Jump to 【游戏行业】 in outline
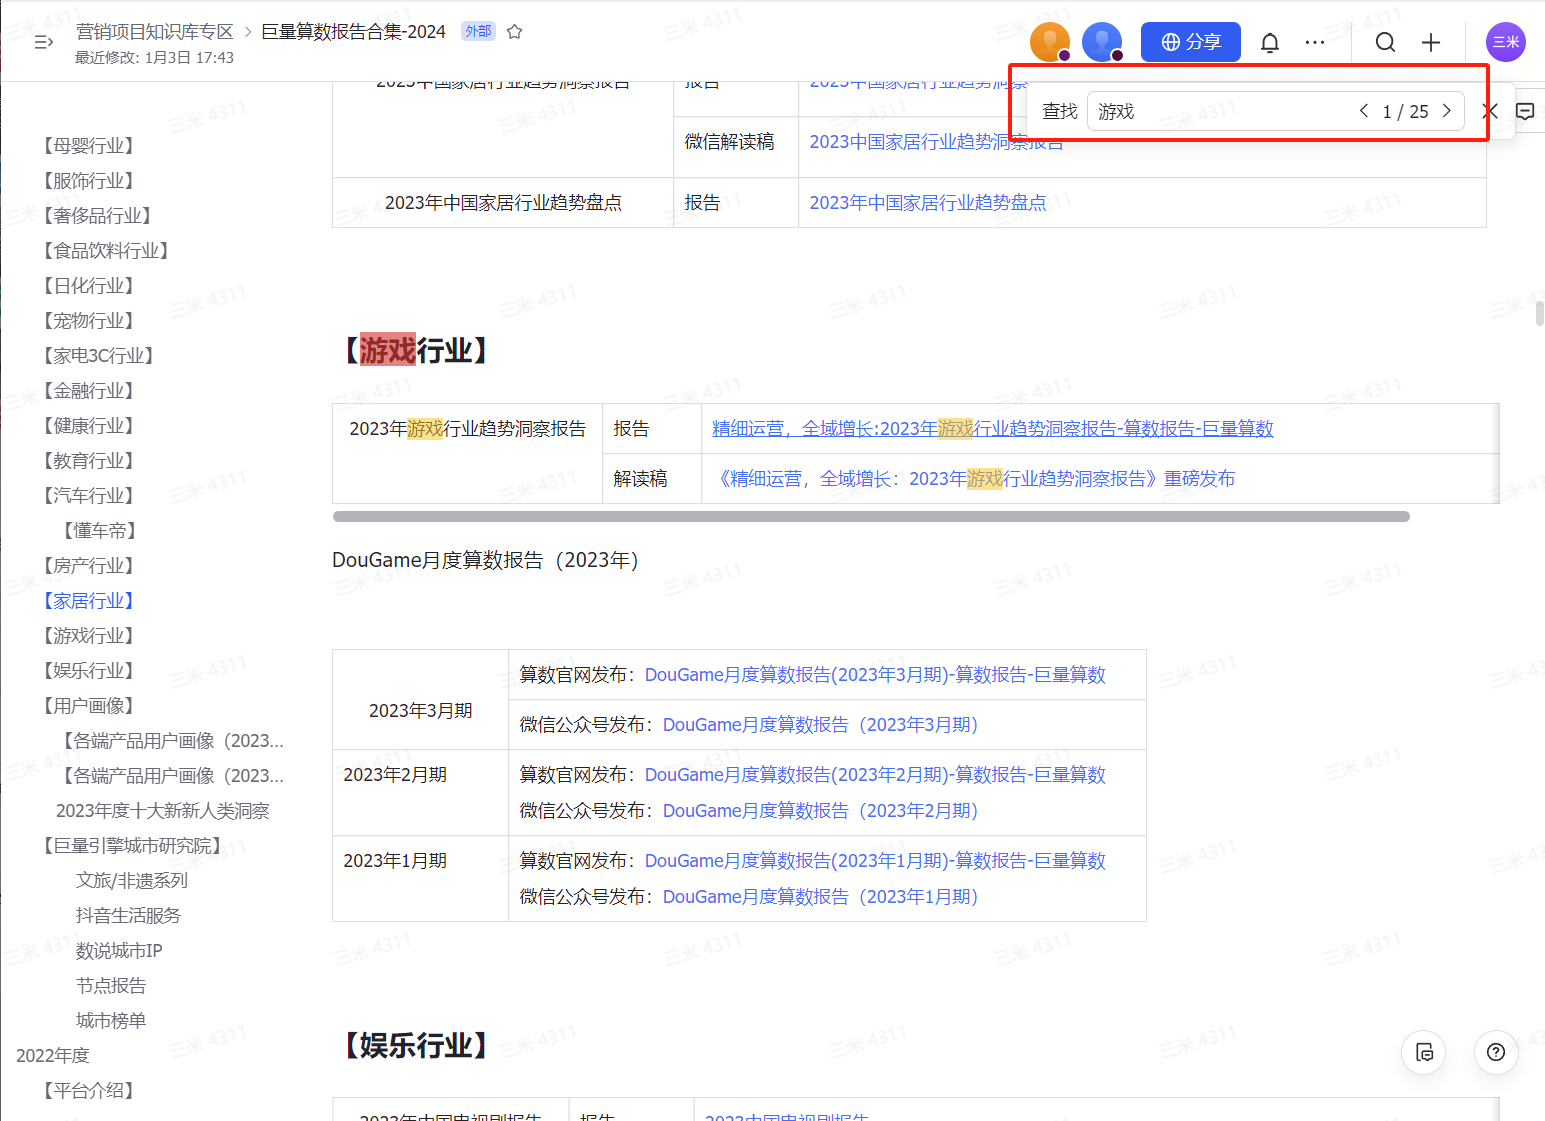1545x1121 pixels. 87,636
